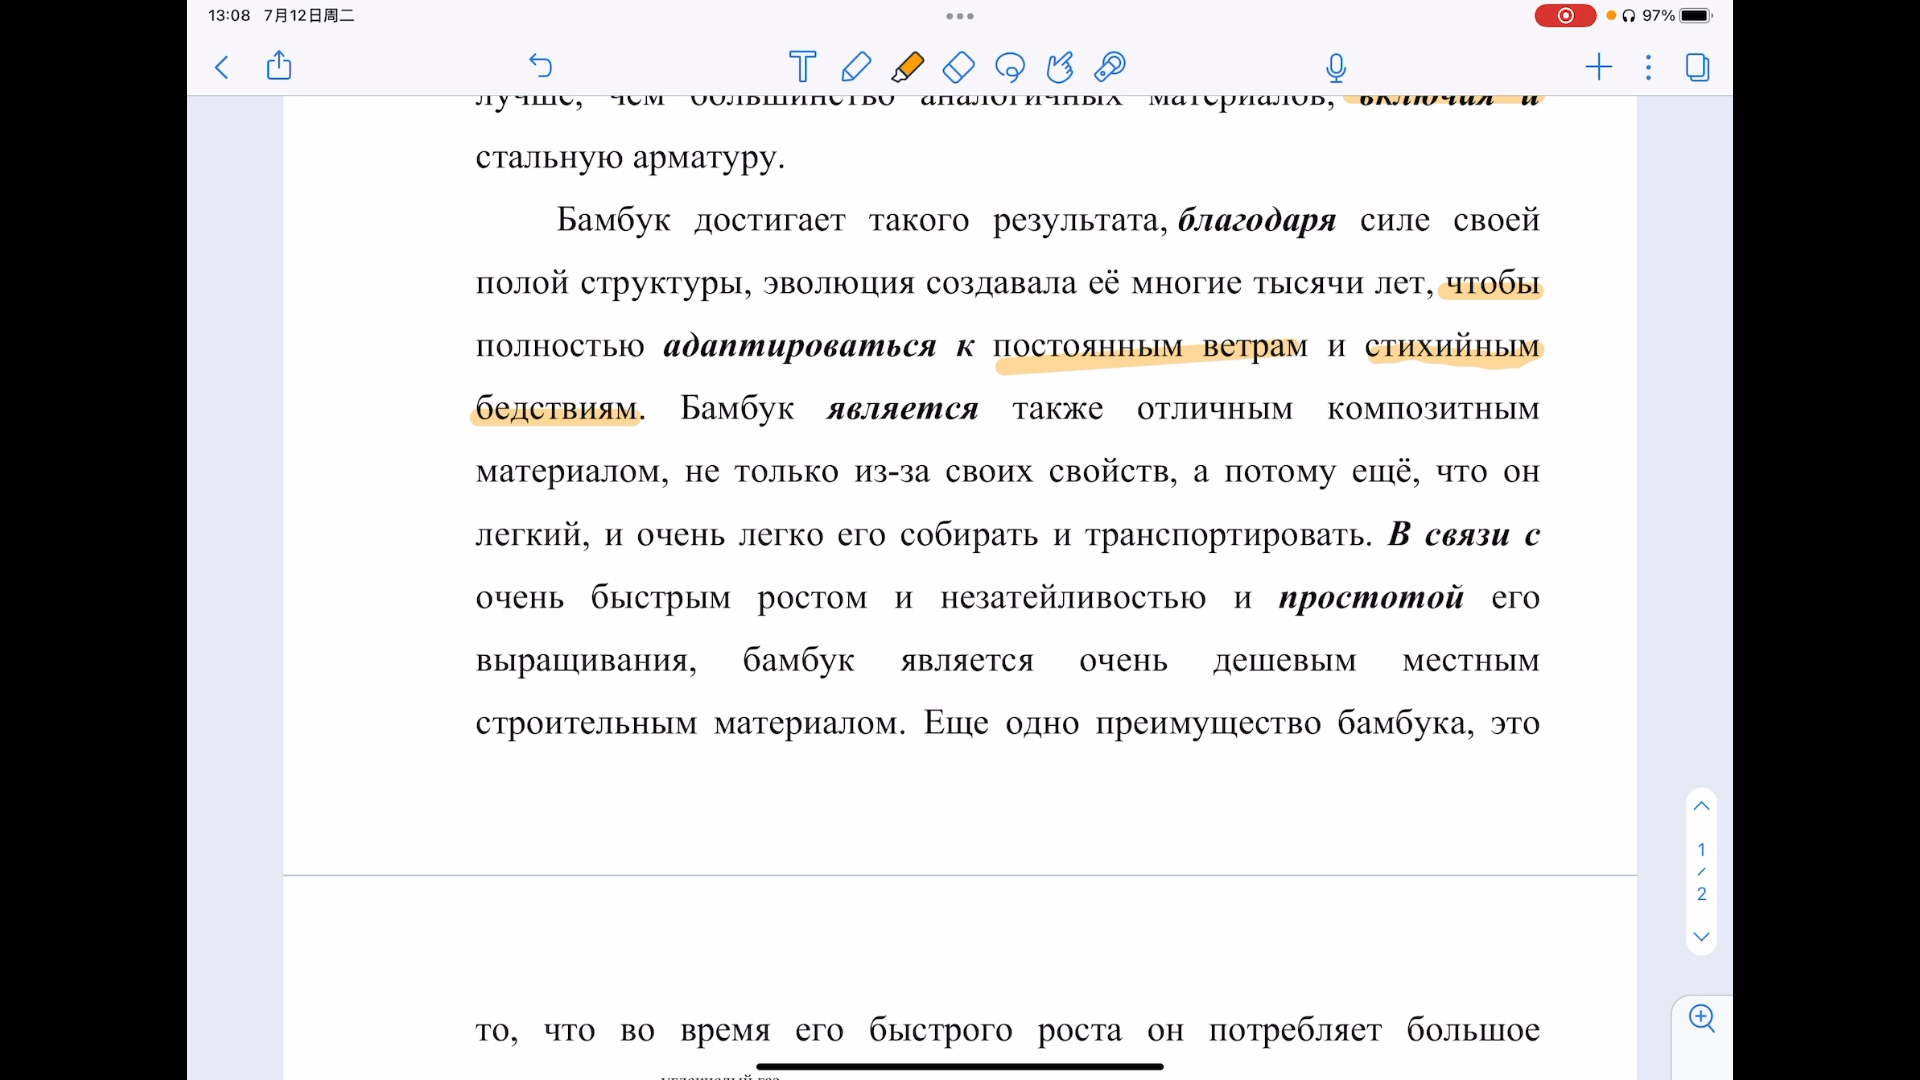Image resolution: width=1920 pixels, height=1080 pixels.
Task: Select the Highlighter tool
Action: (907, 66)
